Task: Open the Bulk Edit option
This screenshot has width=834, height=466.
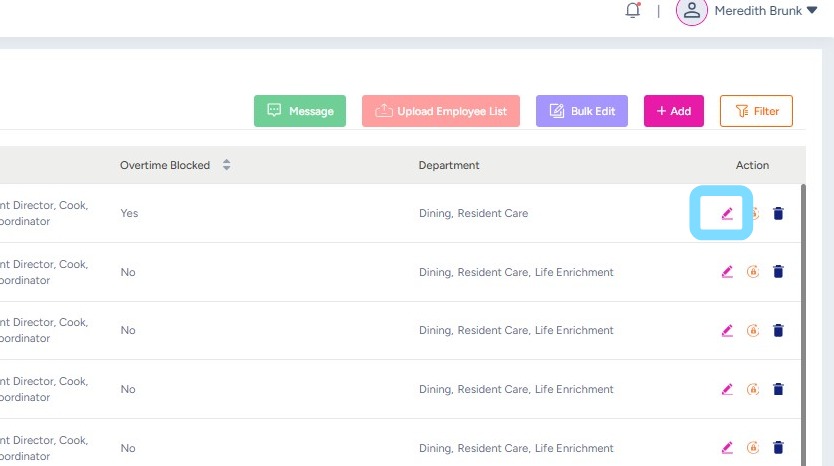Action: click(x=582, y=111)
